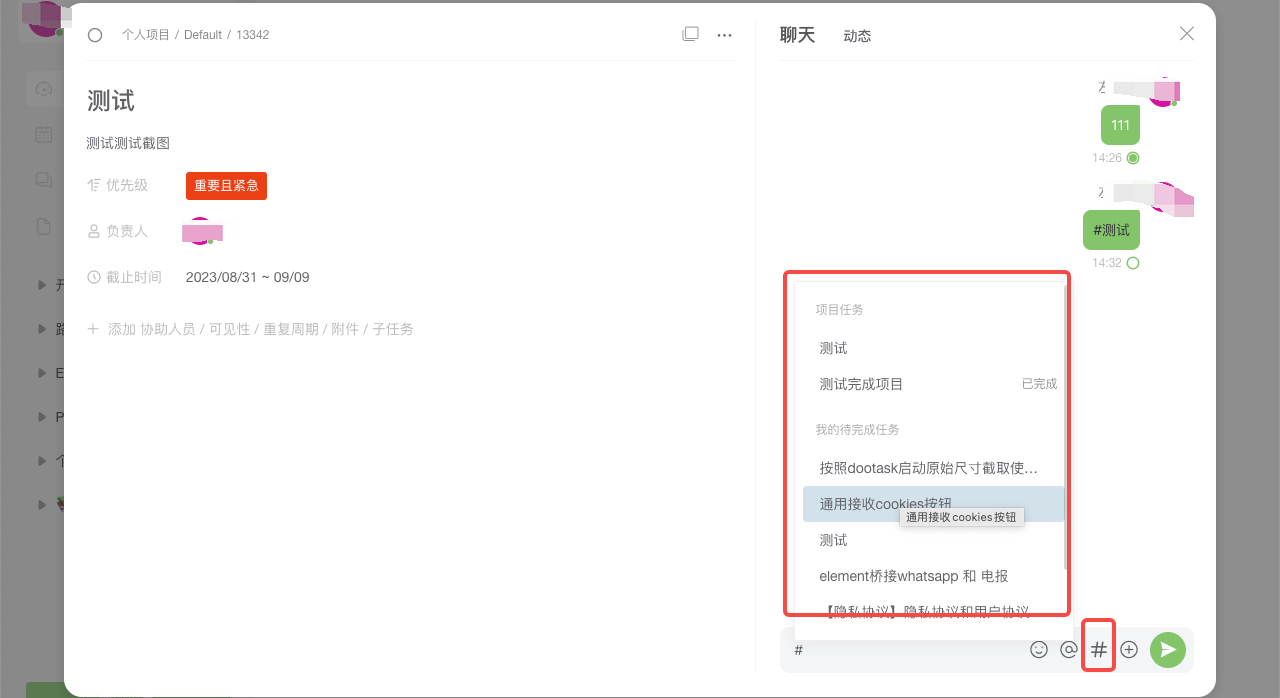Expand the sidebar section starting with E
Screen dimensions: 1280x698
(42, 372)
